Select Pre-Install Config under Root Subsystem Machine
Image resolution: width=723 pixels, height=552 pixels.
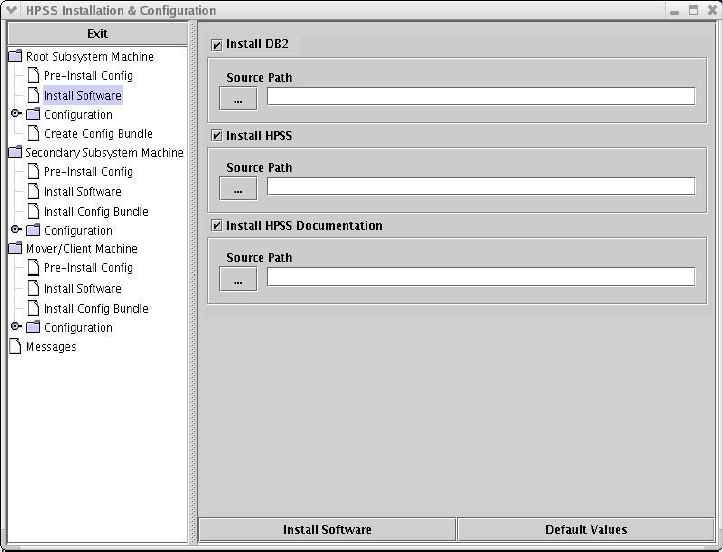point(88,76)
